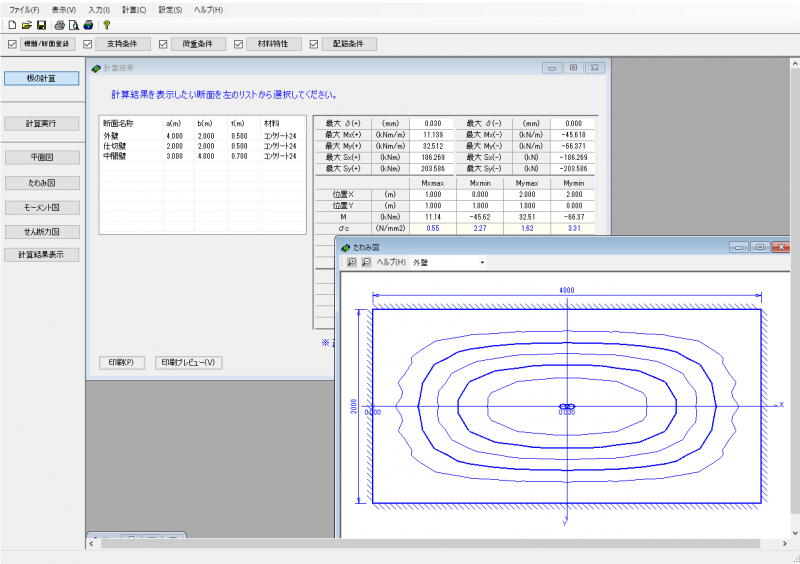Open print preview from toolbar icon
Screen dimensions: 800x564
pyautogui.click(x=74, y=24)
